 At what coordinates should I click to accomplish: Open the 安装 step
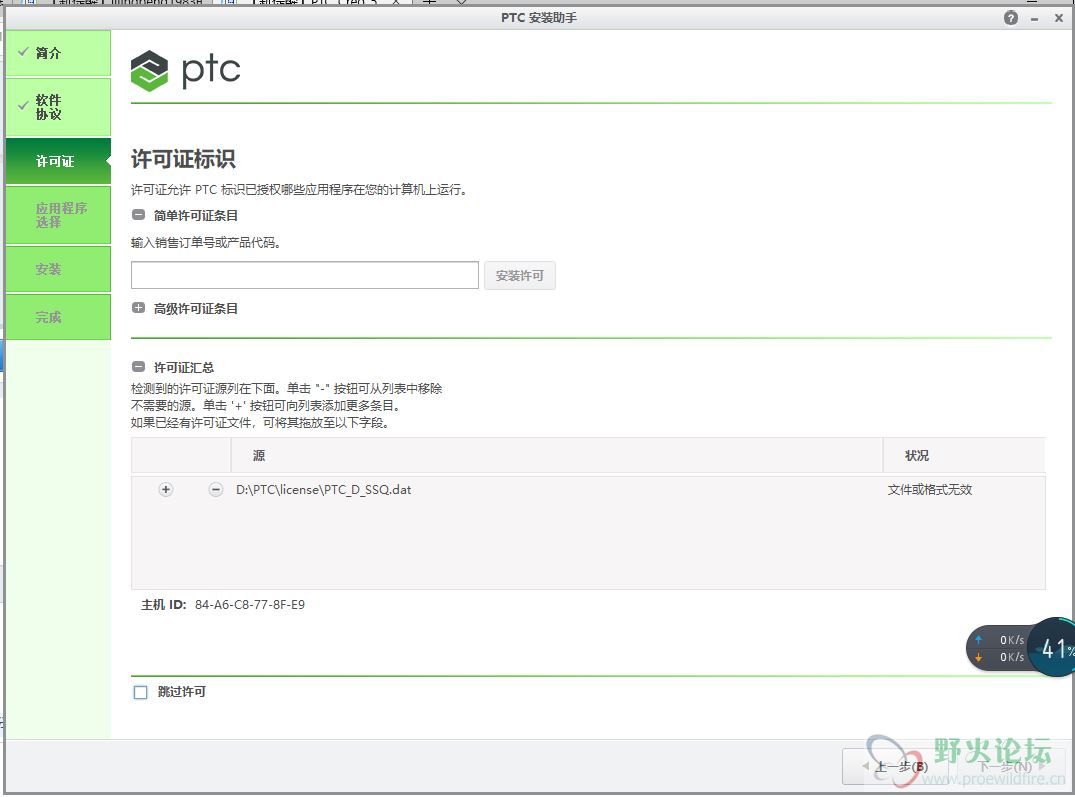(x=58, y=269)
